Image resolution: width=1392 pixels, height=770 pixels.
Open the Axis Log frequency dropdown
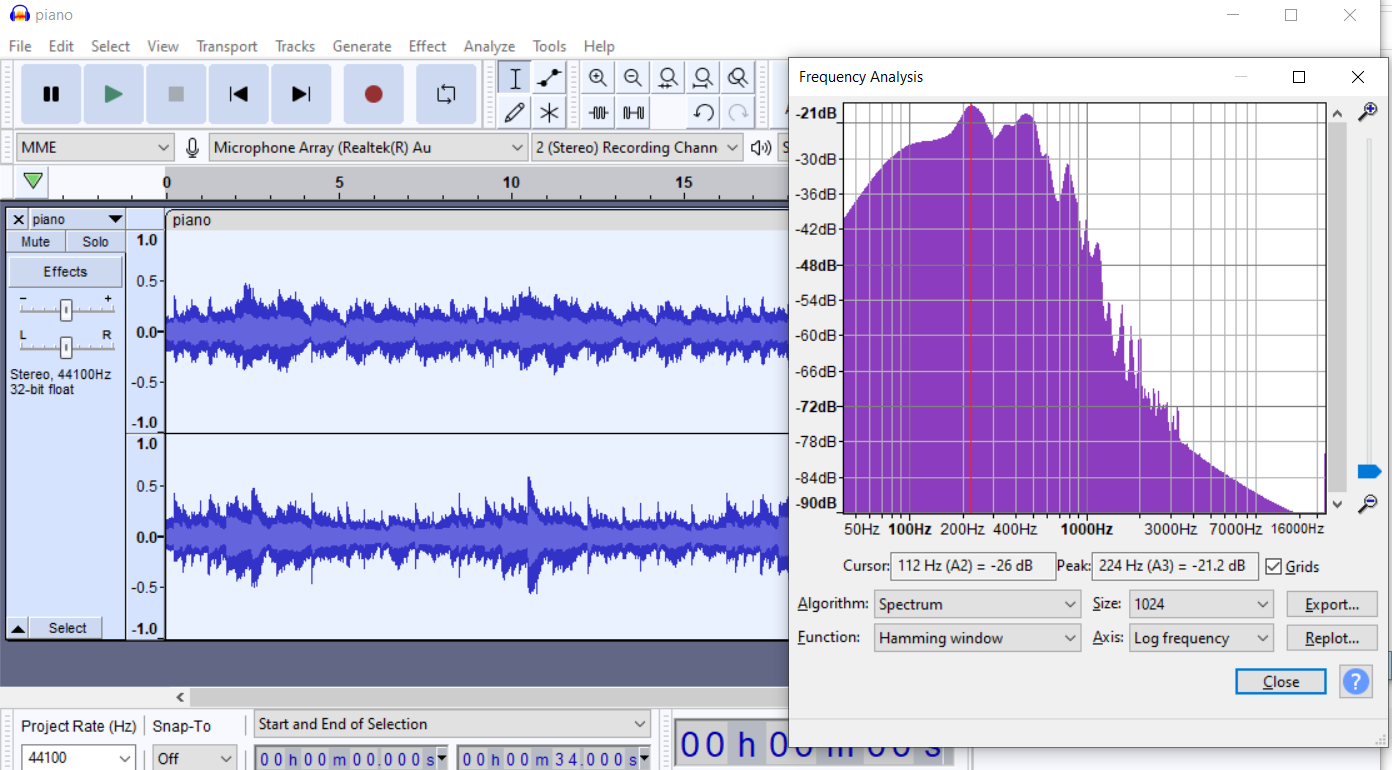(1200, 638)
